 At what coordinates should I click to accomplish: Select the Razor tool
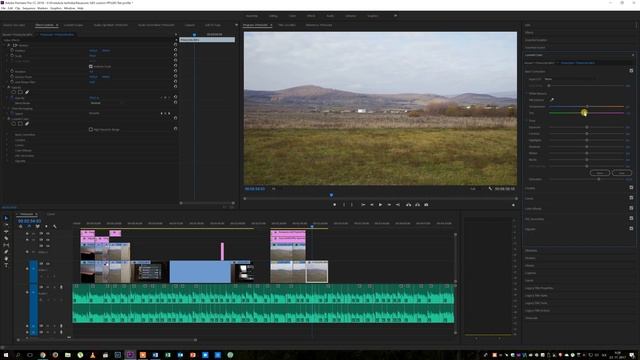click(x=6, y=238)
